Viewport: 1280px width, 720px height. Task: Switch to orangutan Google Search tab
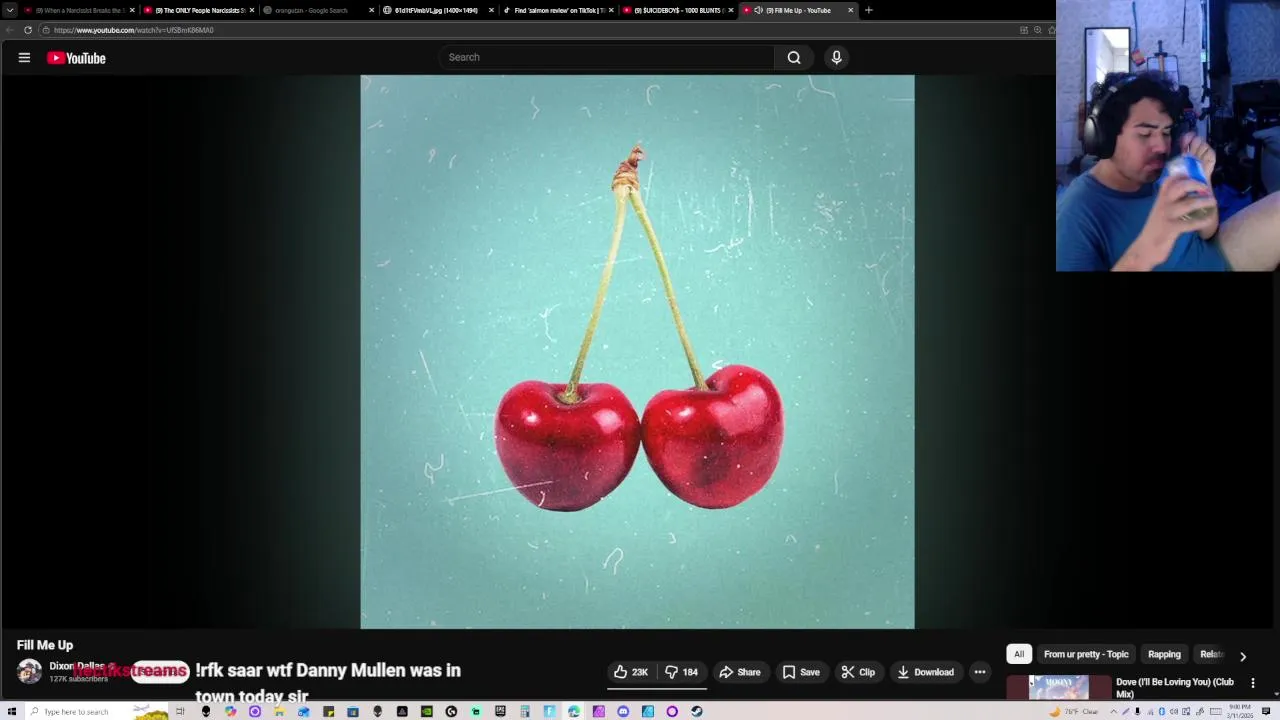click(x=318, y=10)
